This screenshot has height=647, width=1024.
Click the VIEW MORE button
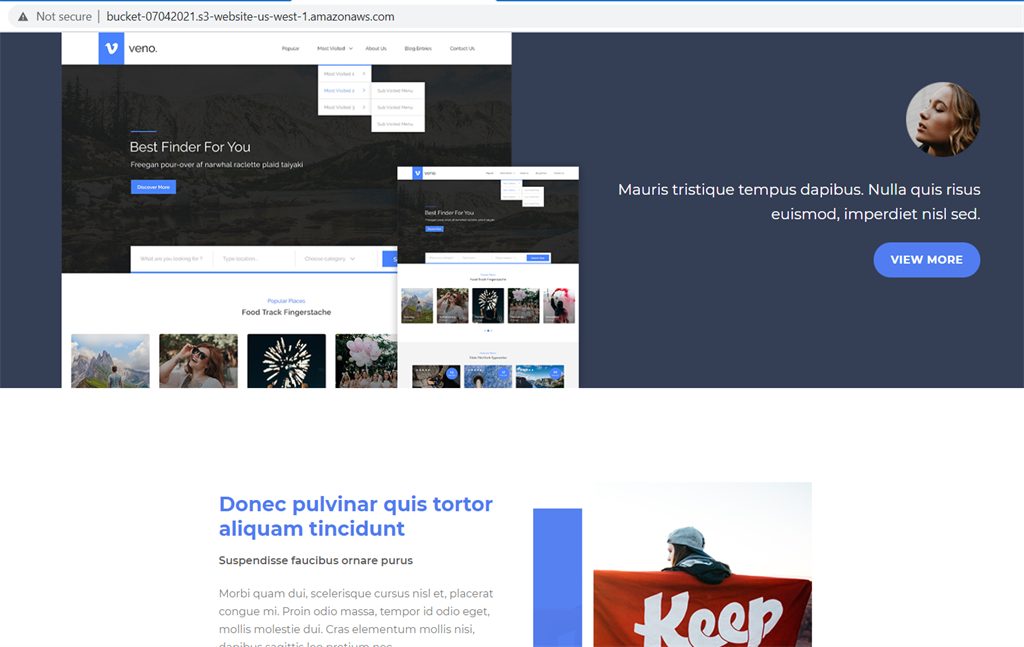926,260
